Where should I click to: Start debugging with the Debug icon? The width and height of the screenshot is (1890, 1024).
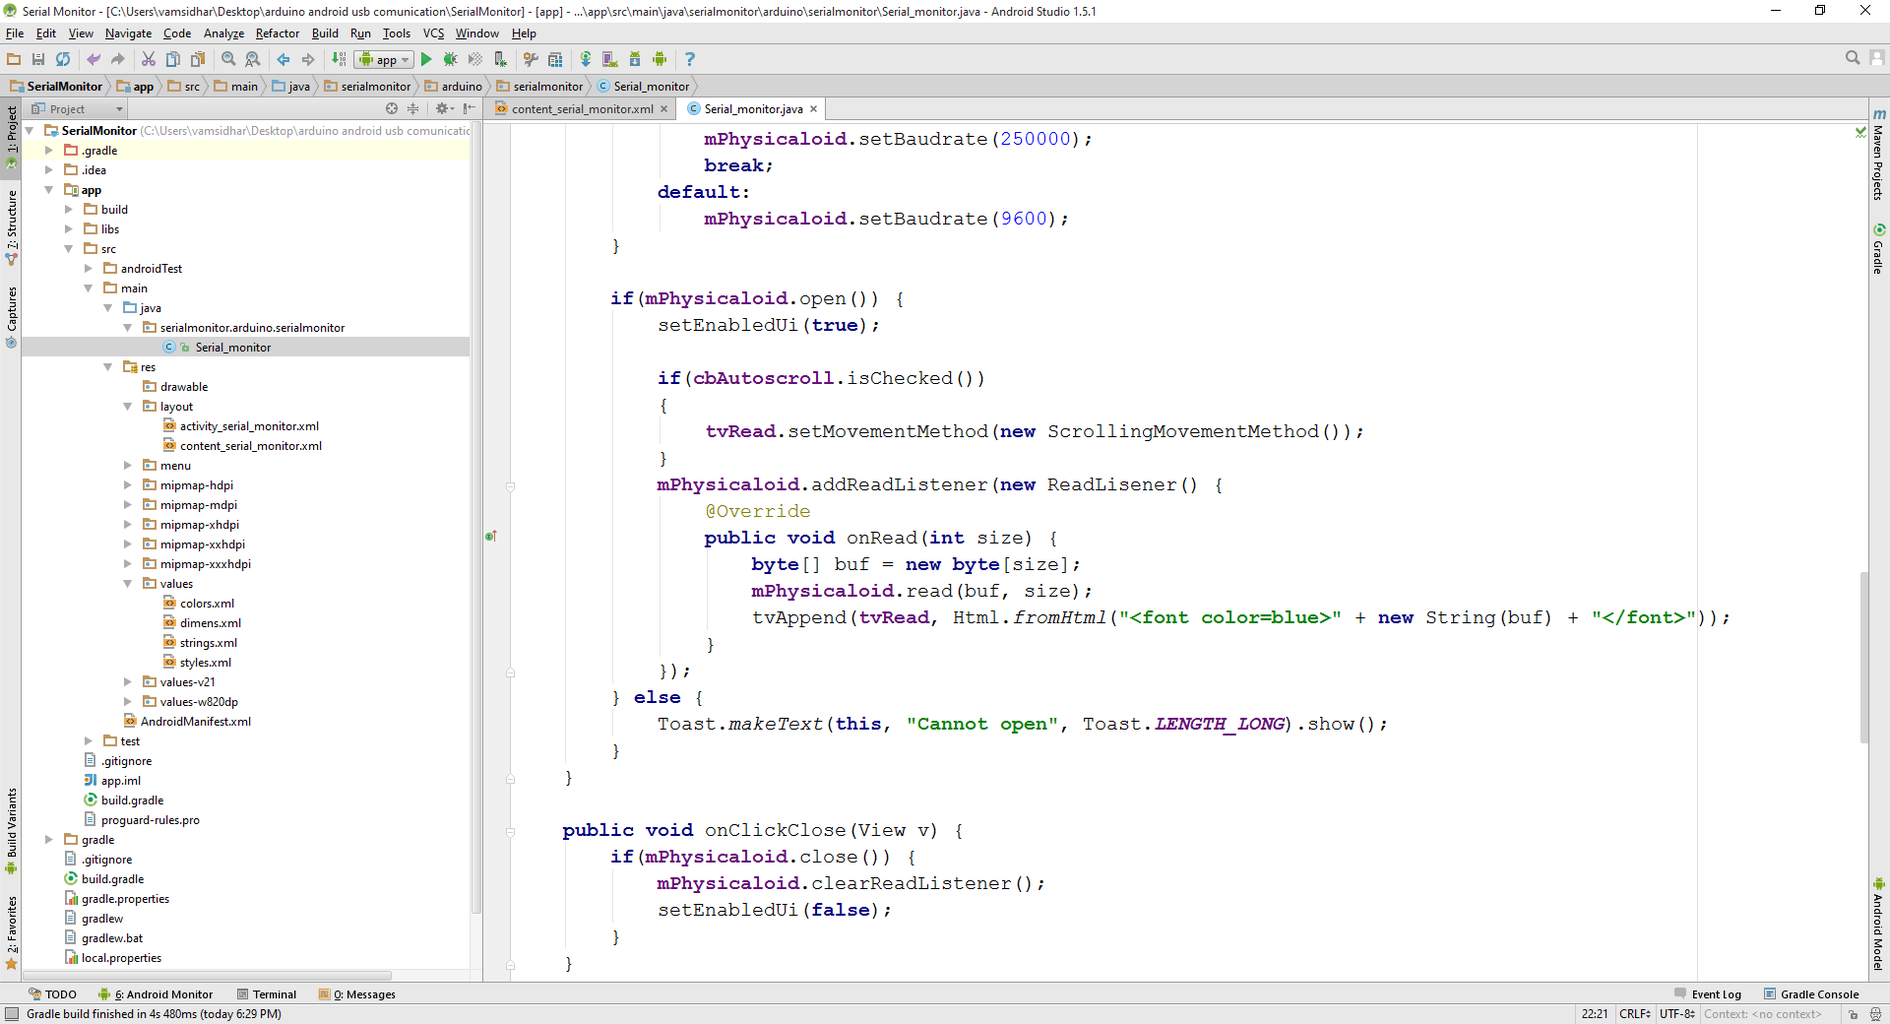coord(451,59)
